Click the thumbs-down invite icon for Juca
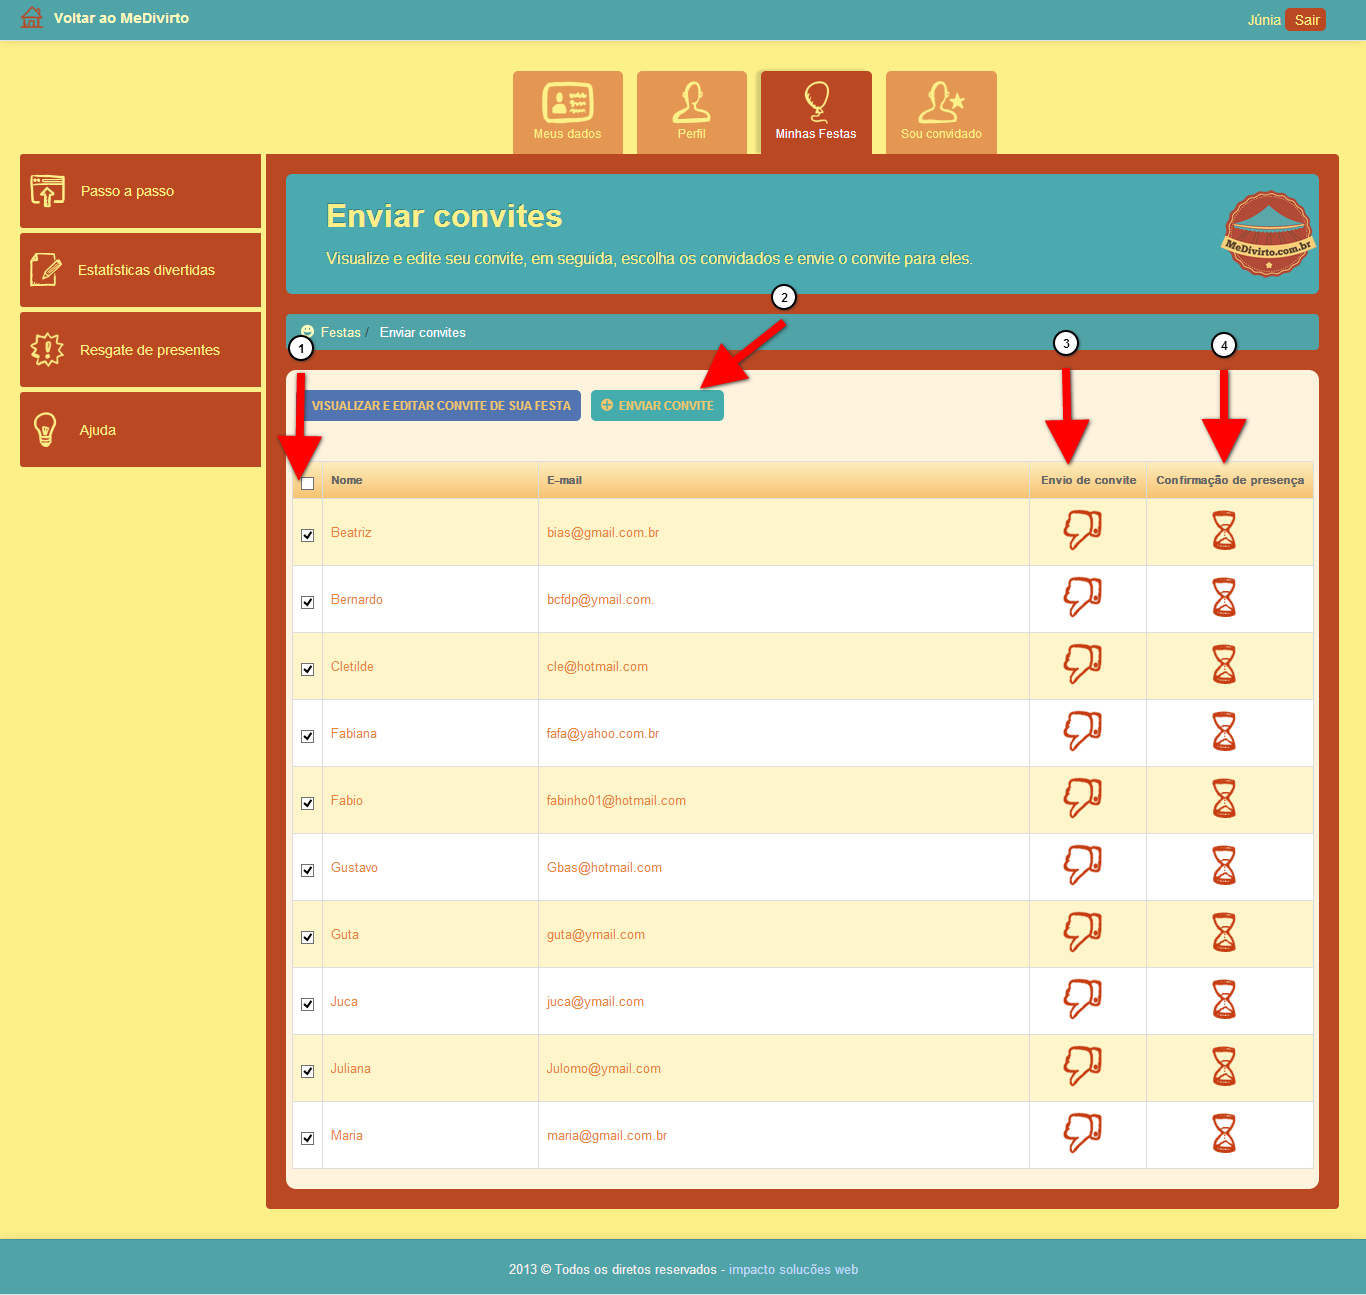This screenshot has height=1295, width=1366. [x=1082, y=999]
